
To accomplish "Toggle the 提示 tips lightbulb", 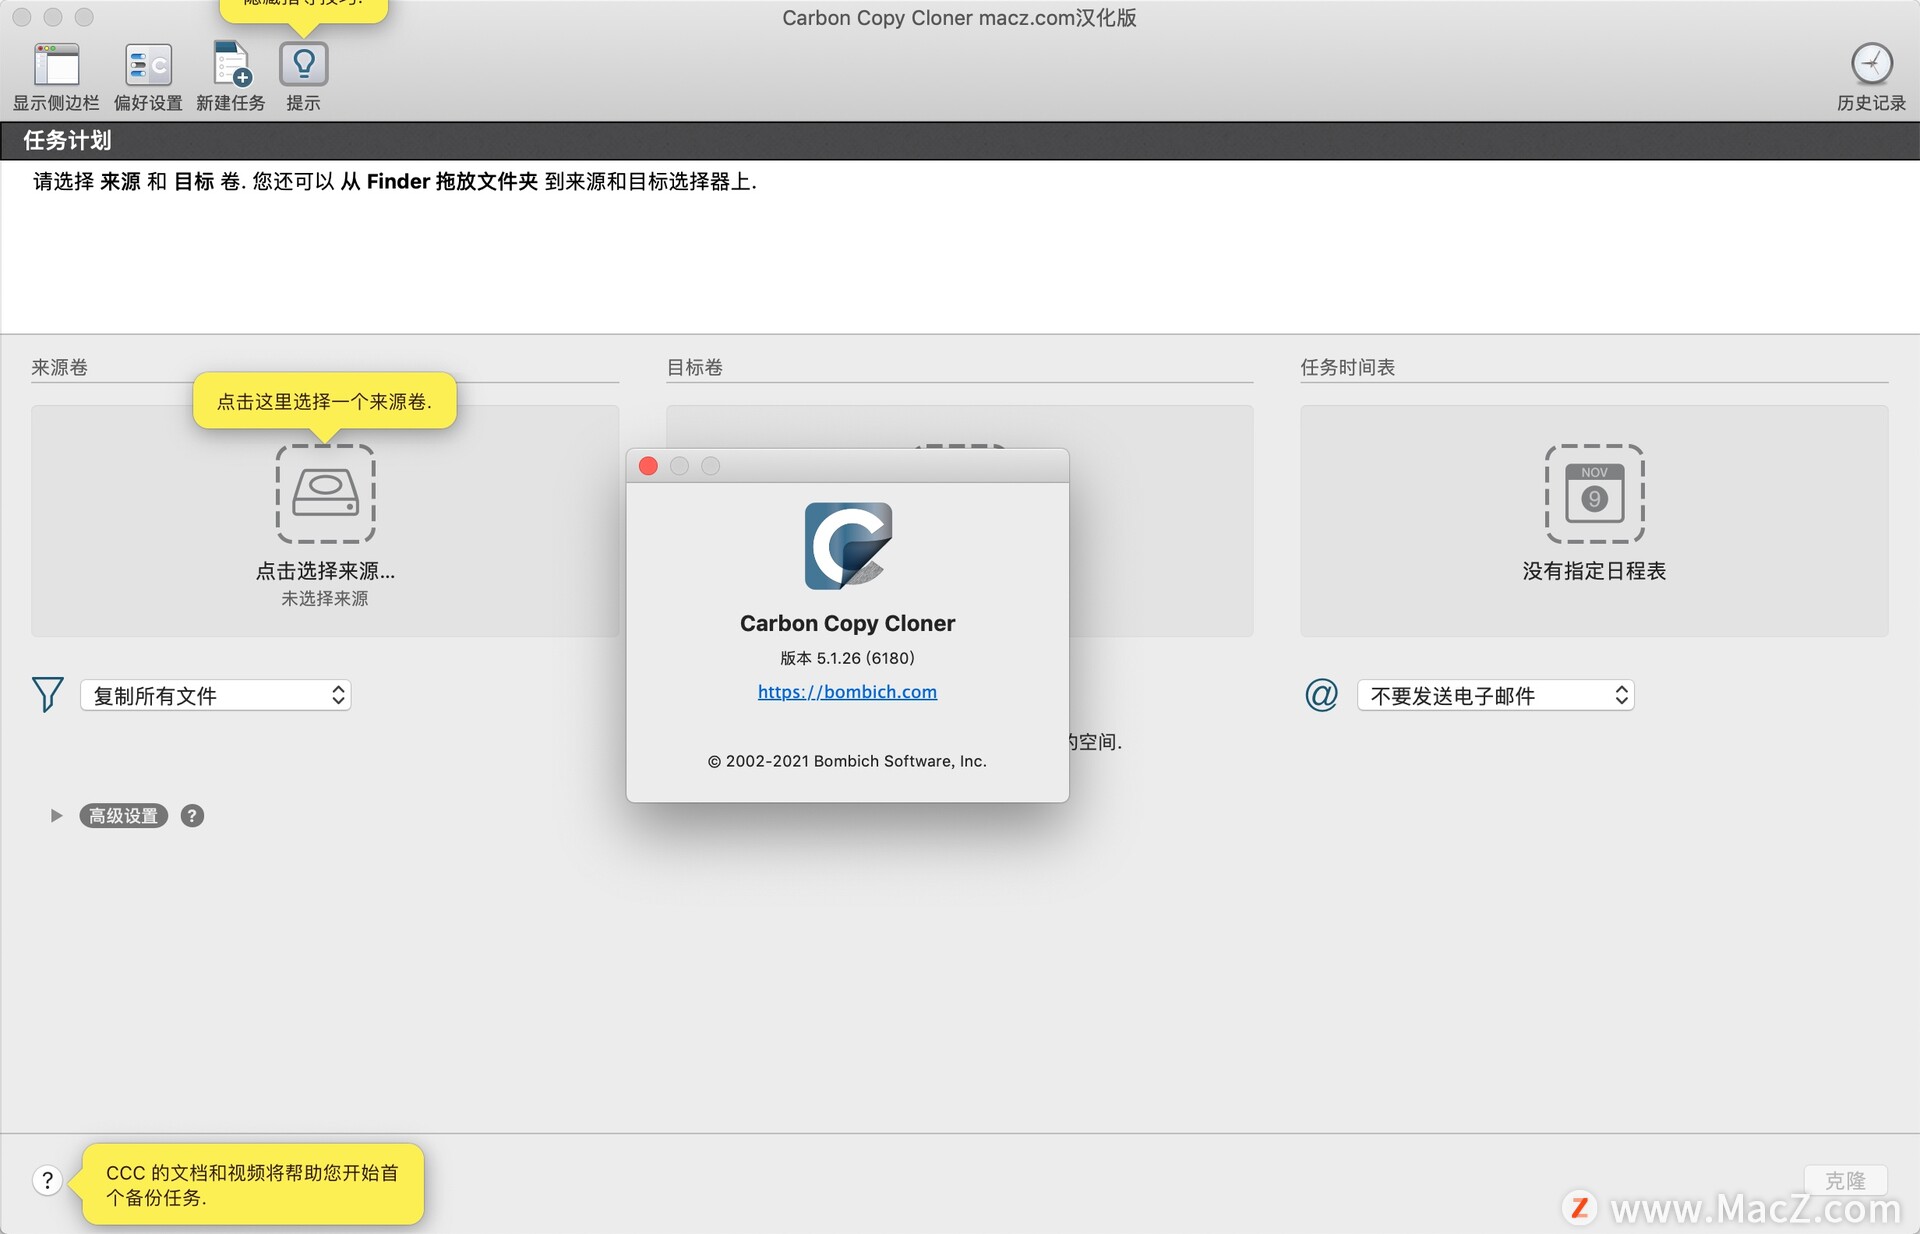I will (x=304, y=64).
